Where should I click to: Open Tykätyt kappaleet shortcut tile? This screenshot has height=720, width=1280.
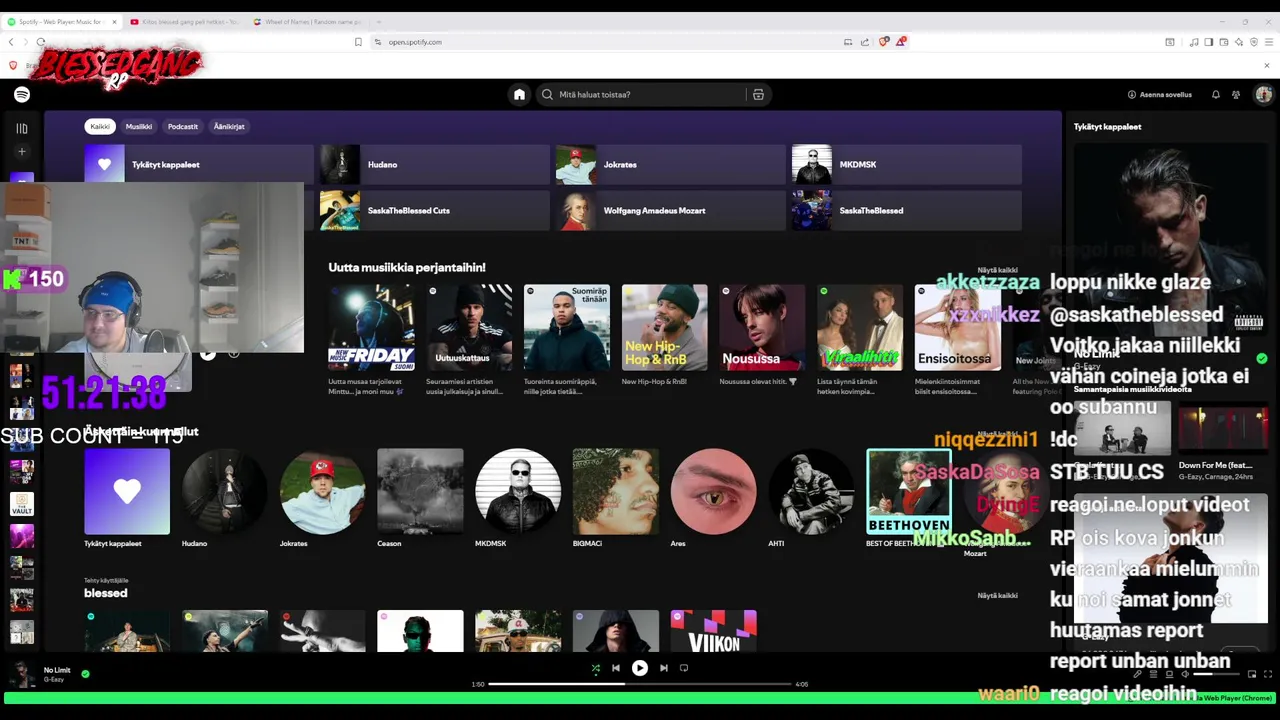pos(199,164)
